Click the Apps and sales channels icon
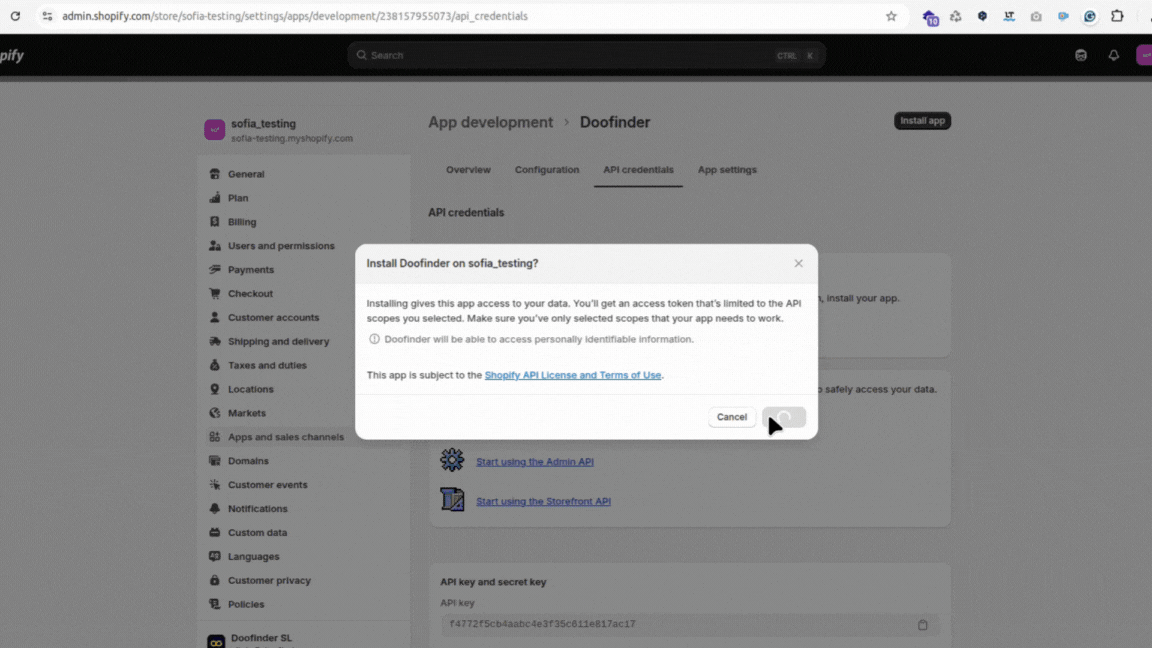 click(x=215, y=436)
